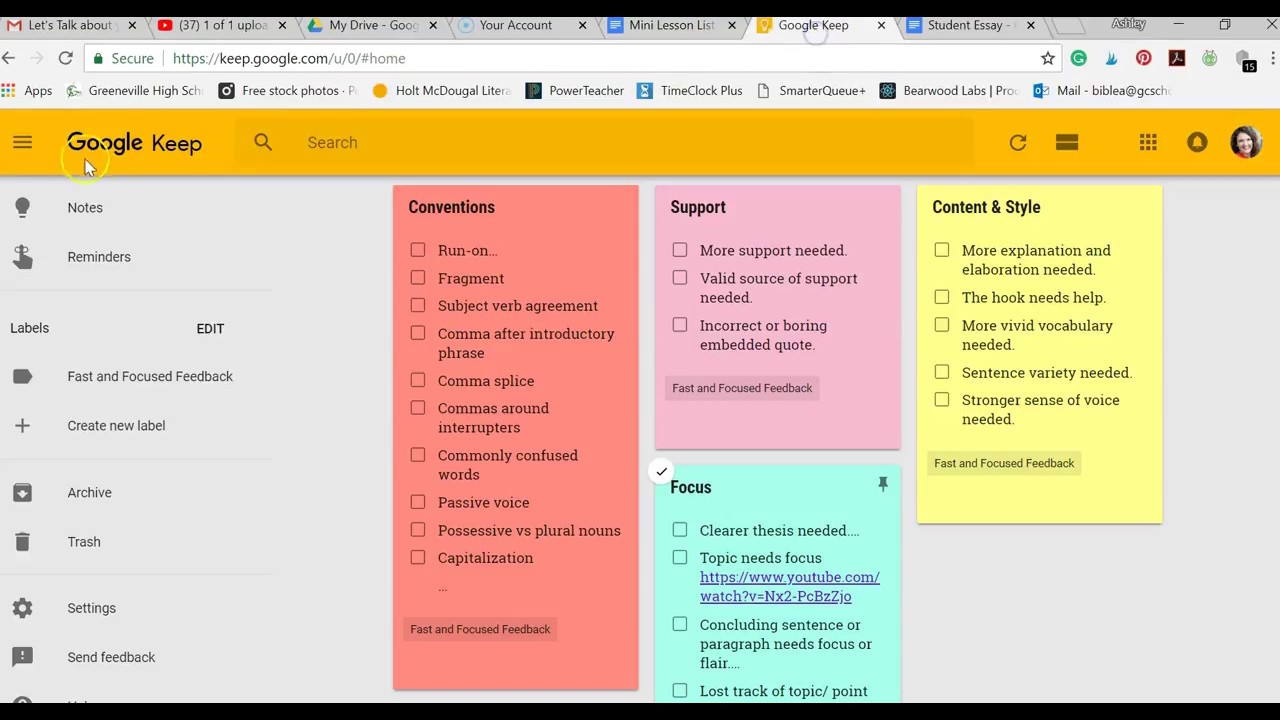Open Notes in the sidebar
The width and height of the screenshot is (1280, 720).
click(85, 207)
